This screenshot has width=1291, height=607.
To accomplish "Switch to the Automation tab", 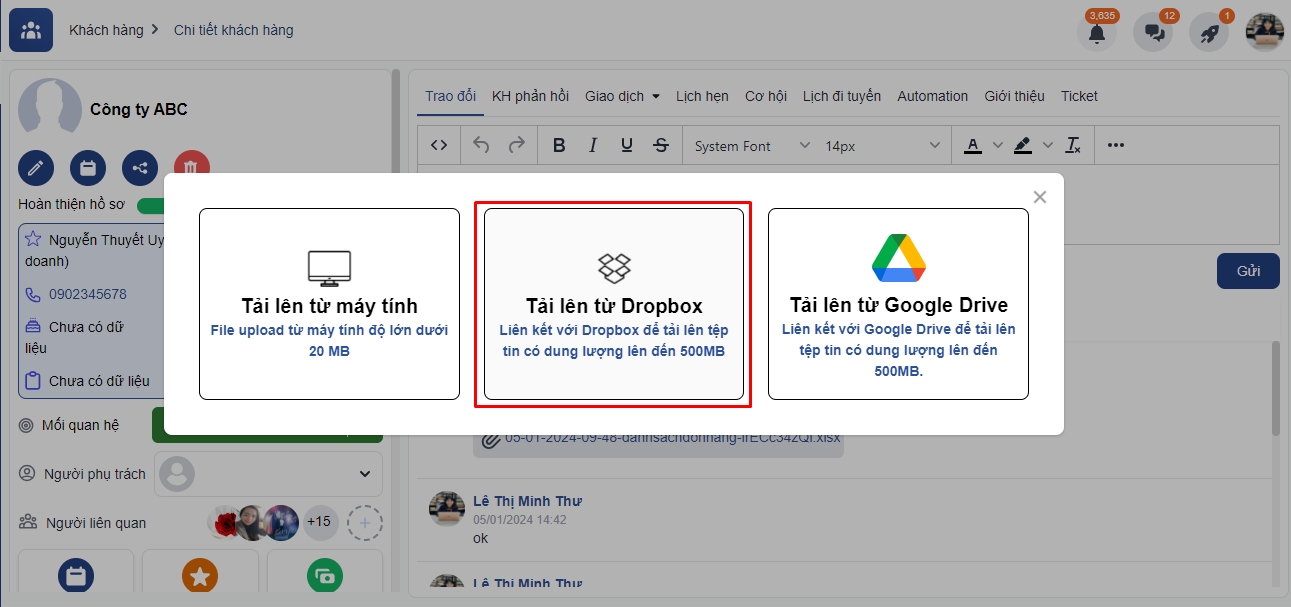I will pos(933,96).
